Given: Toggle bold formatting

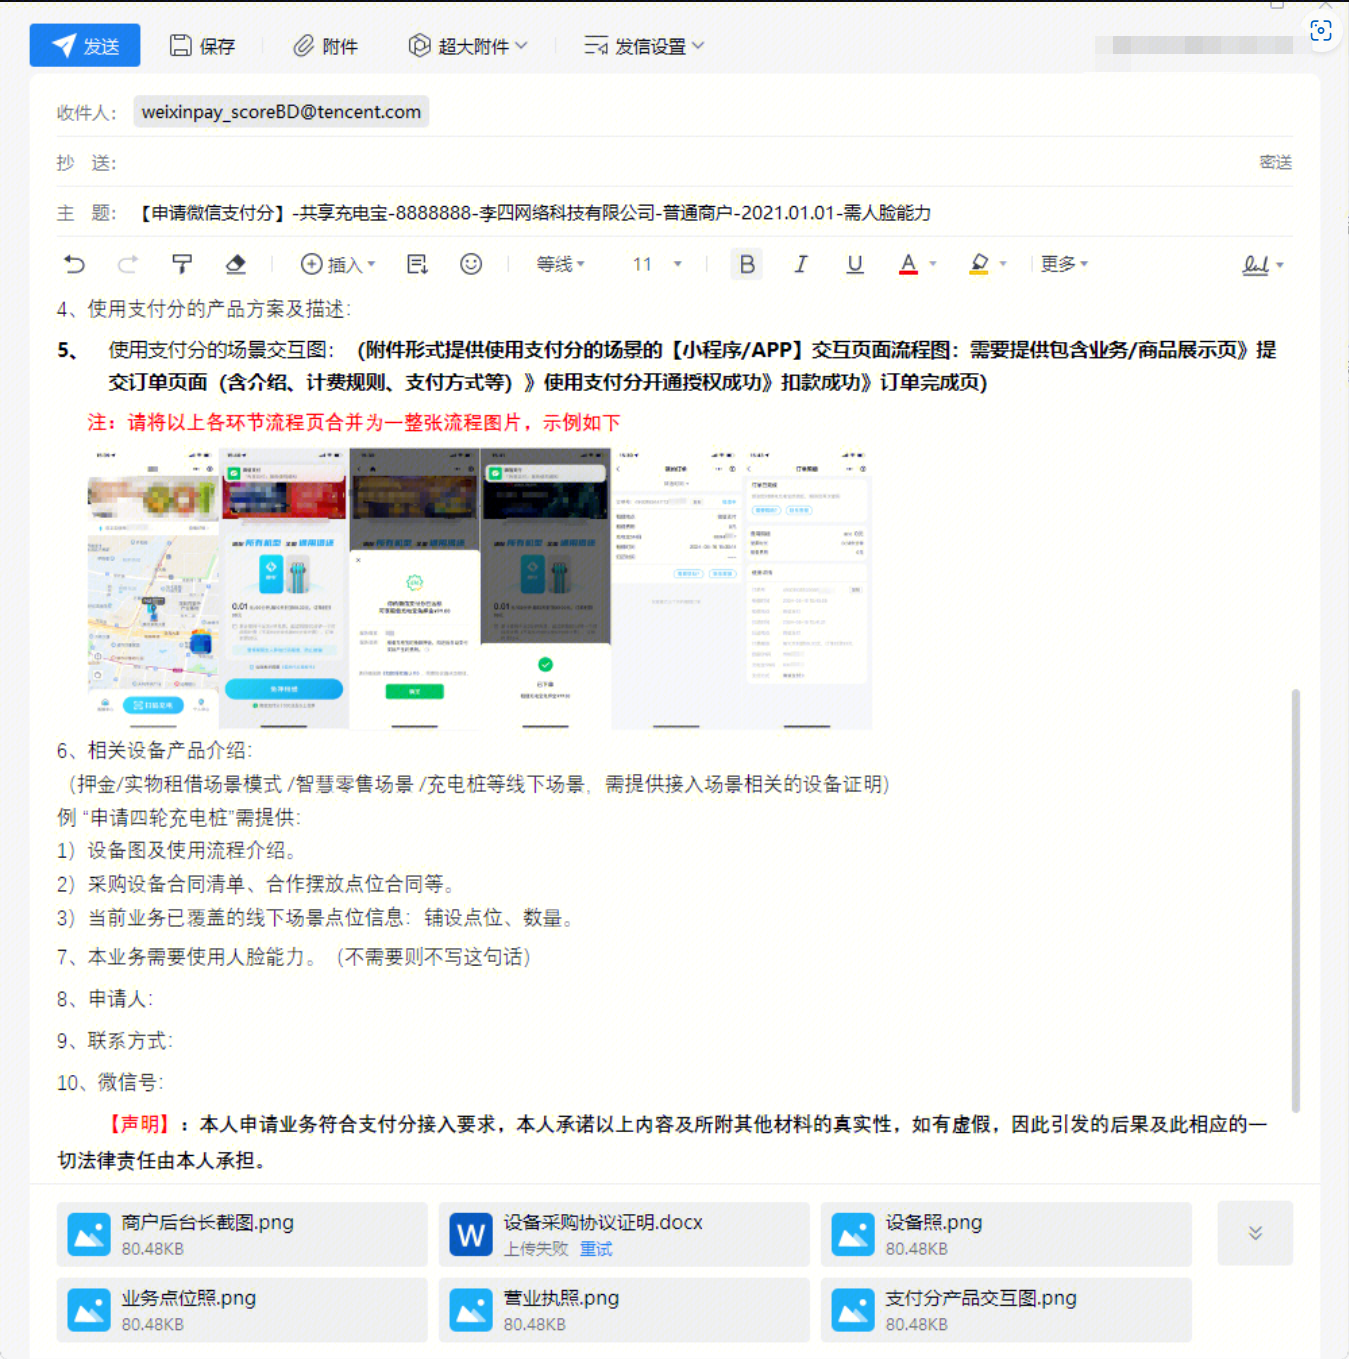Looking at the screenshot, I should click(x=747, y=264).
